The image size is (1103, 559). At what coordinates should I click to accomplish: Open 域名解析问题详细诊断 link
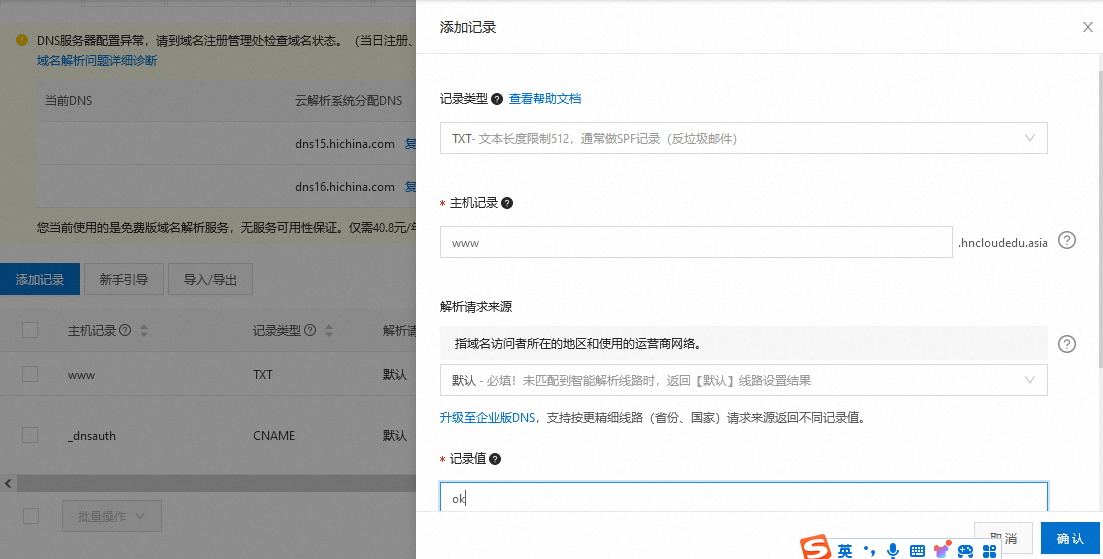point(97,60)
